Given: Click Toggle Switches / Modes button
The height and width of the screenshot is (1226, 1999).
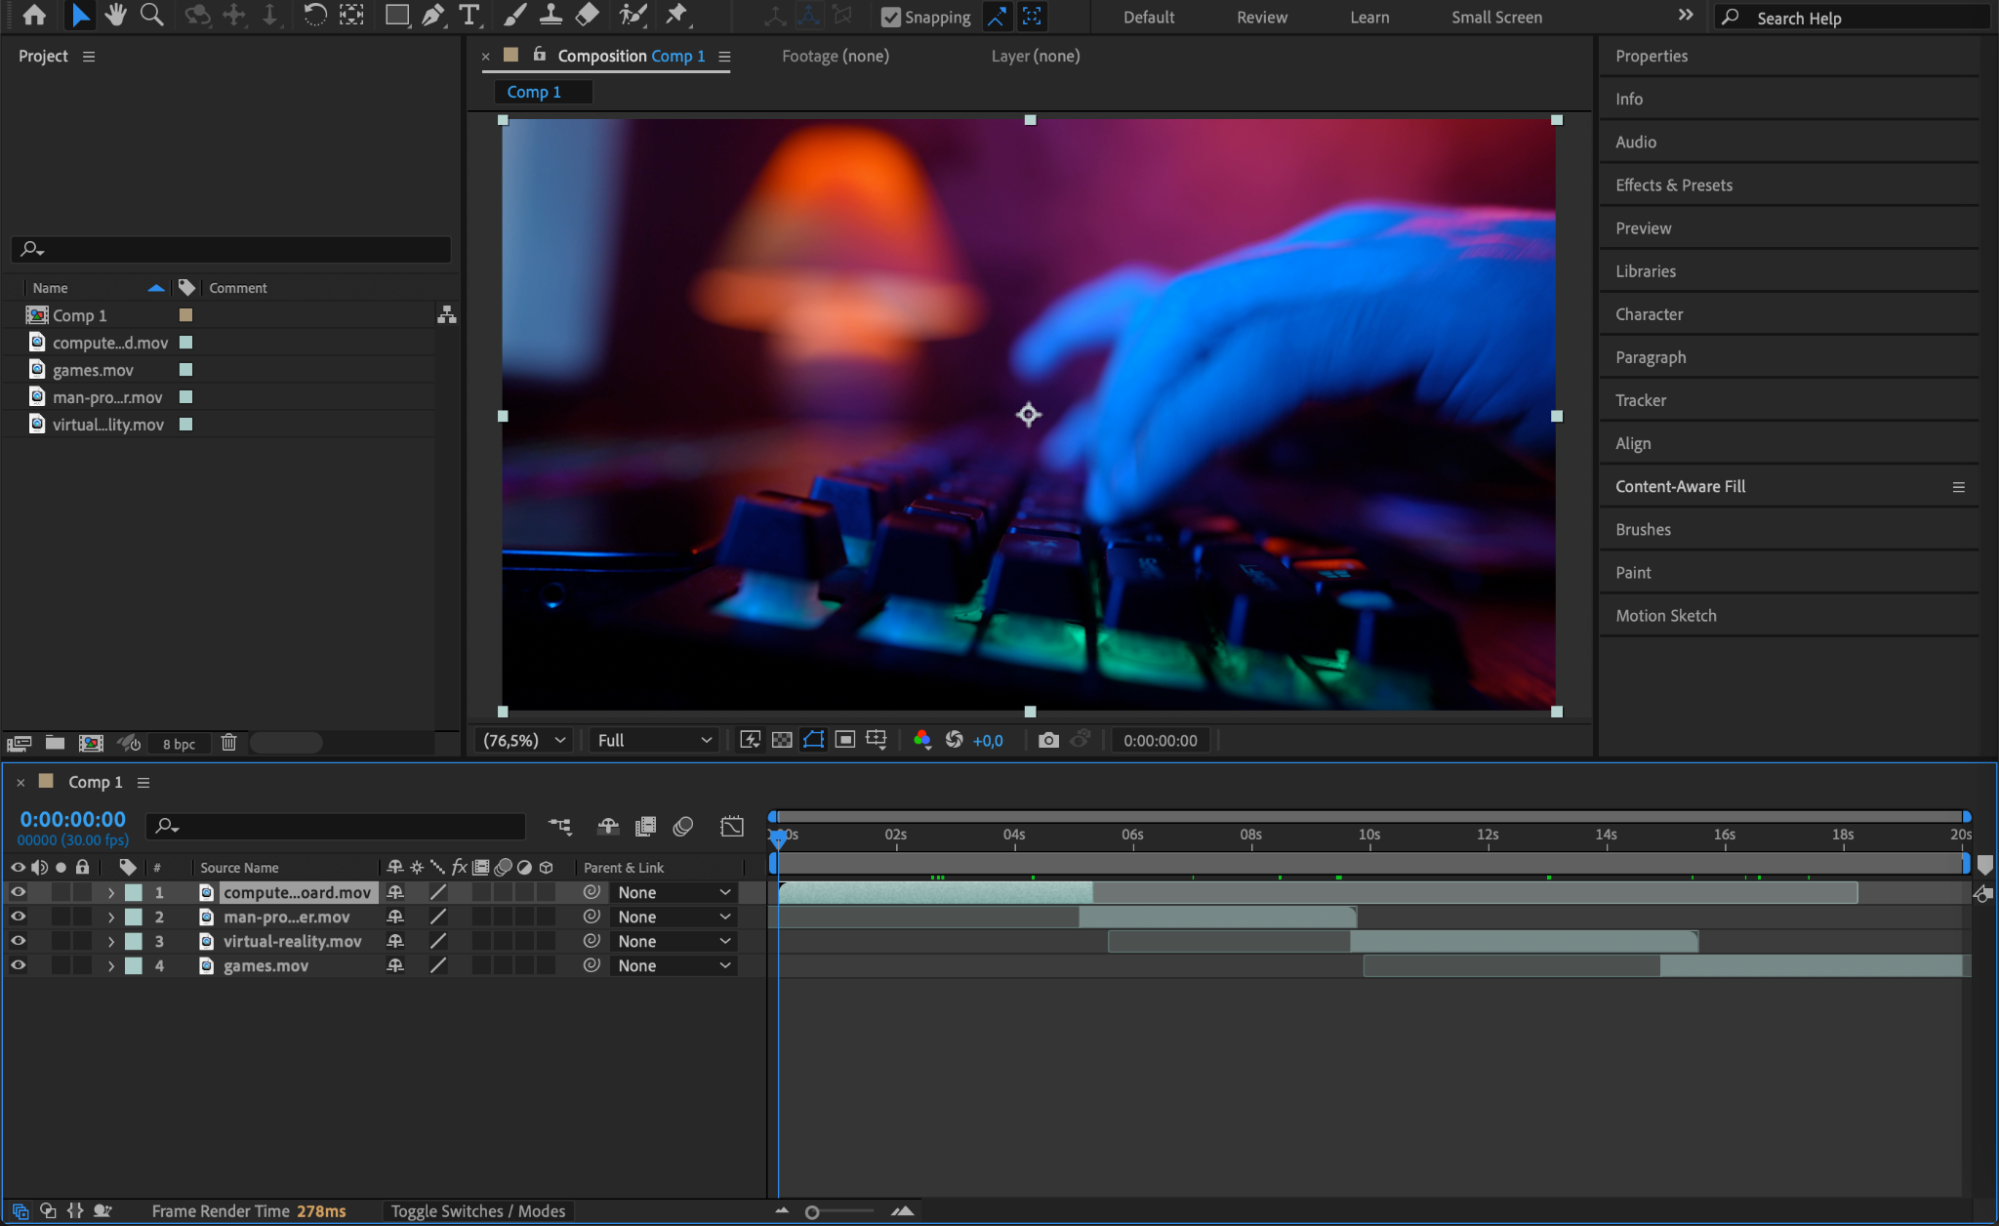Looking at the screenshot, I should tap(478, 1211).
